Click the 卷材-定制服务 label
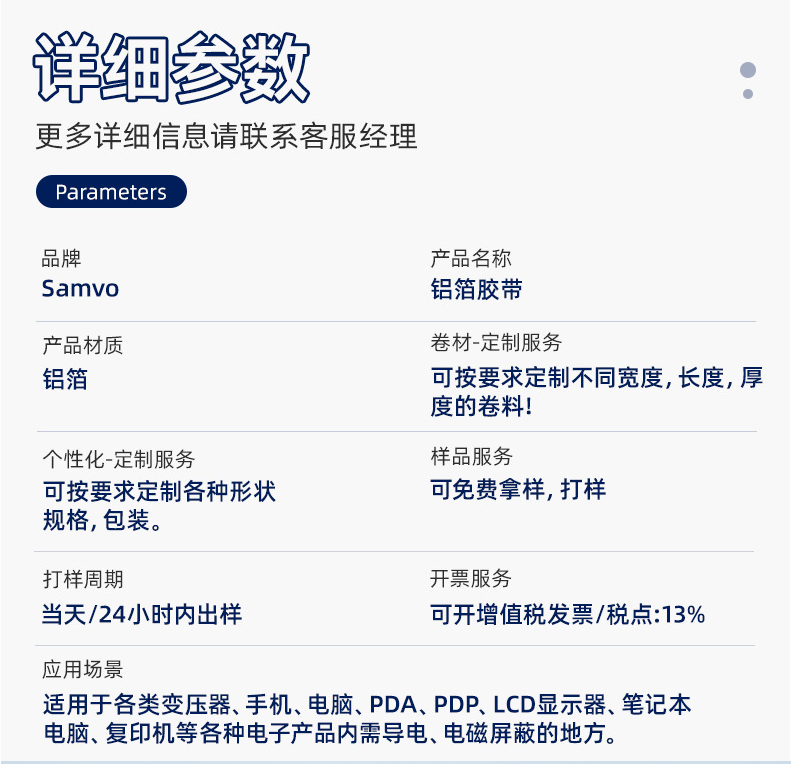795x764 pixels. [496, 343]
